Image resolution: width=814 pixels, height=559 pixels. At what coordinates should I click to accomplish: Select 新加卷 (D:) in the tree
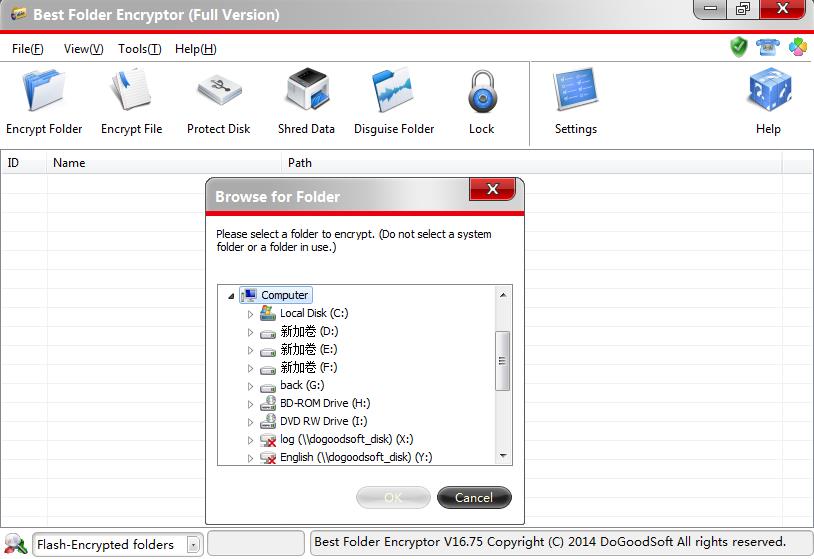point(309,331)
